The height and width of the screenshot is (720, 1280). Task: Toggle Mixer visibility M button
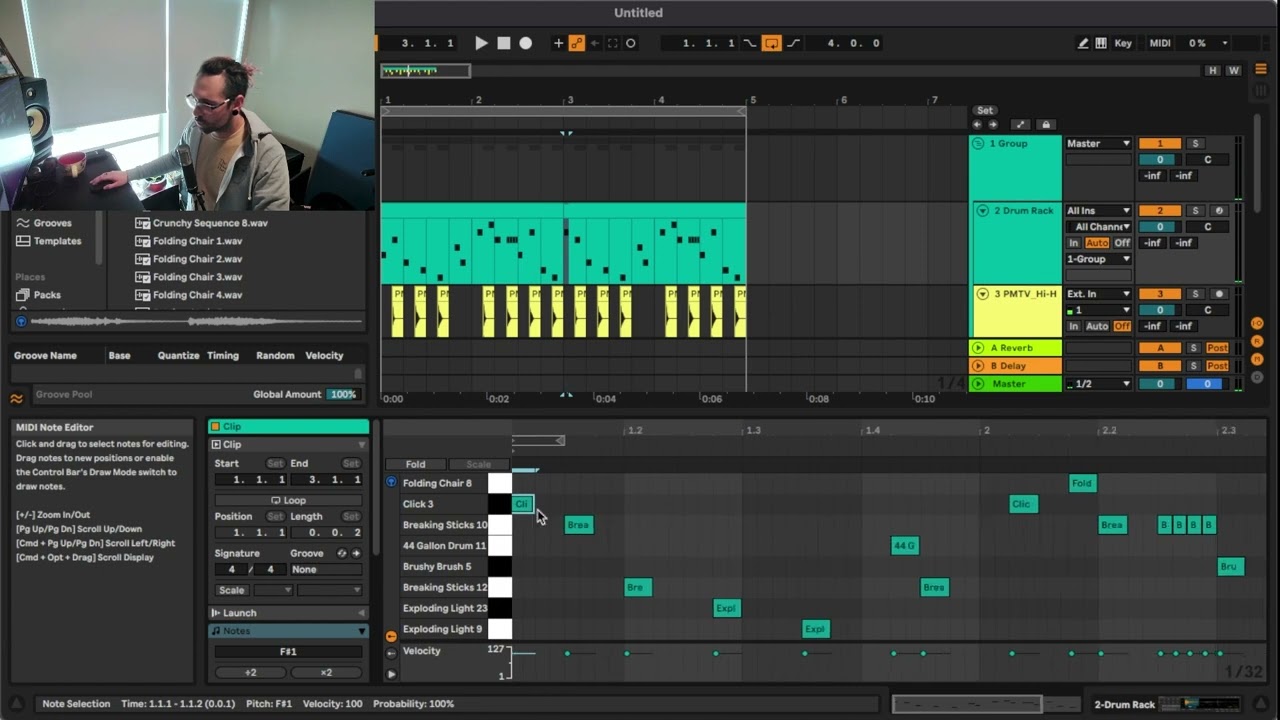pos(1257,360)
